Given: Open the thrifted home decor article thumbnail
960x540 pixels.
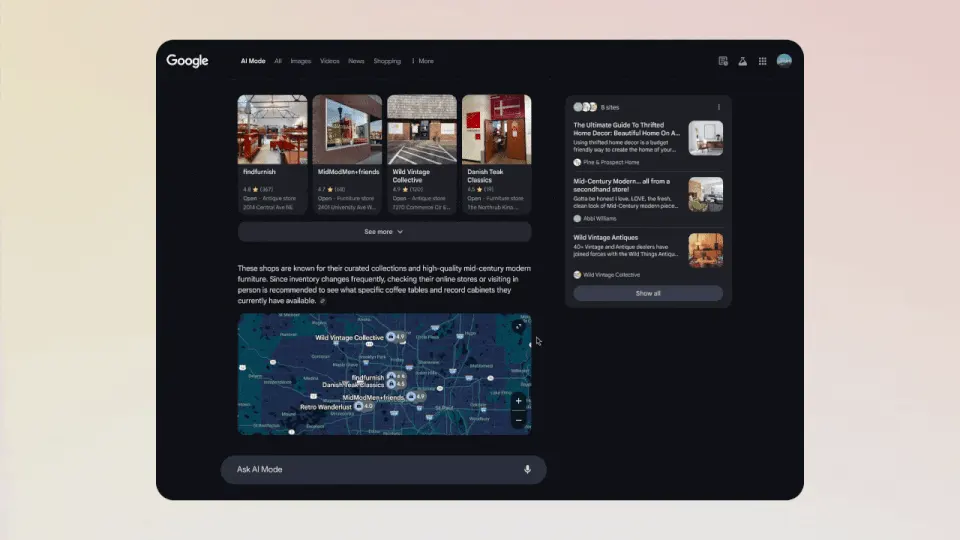Looking at the screenshot, I should [x=705, y=138].
